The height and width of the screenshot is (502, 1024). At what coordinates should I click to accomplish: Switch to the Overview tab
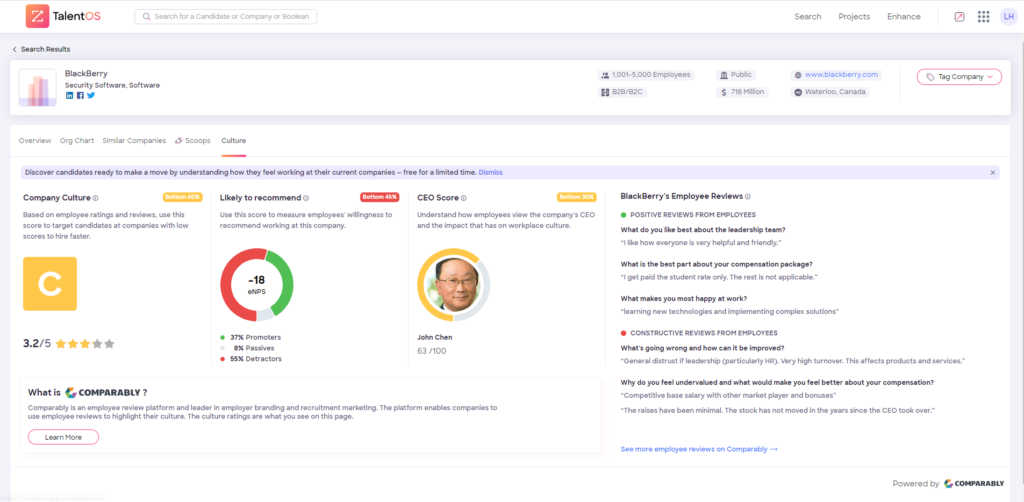pos(35,140)
